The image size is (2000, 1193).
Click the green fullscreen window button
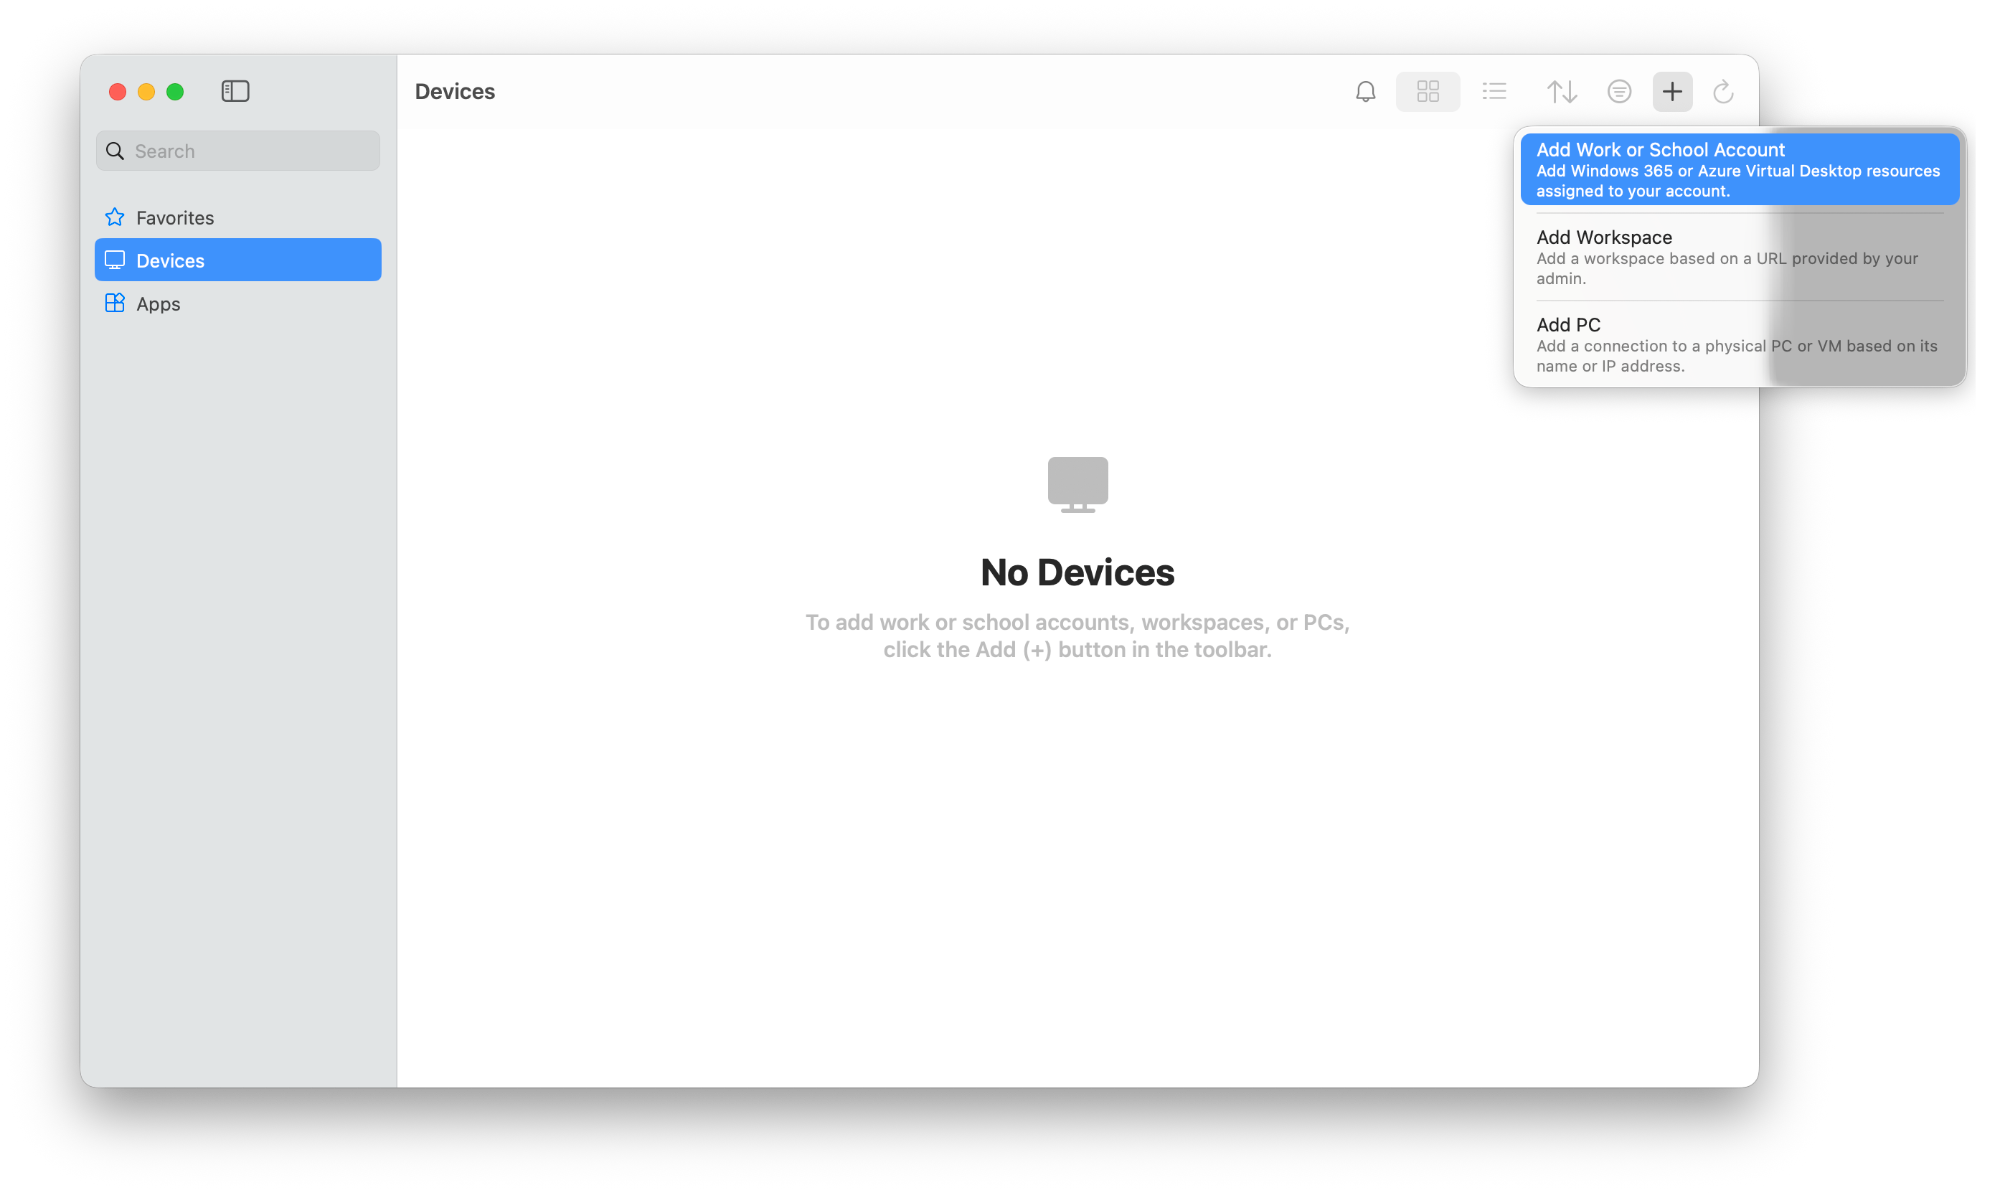pyautogui.click(x=175, y=92)
